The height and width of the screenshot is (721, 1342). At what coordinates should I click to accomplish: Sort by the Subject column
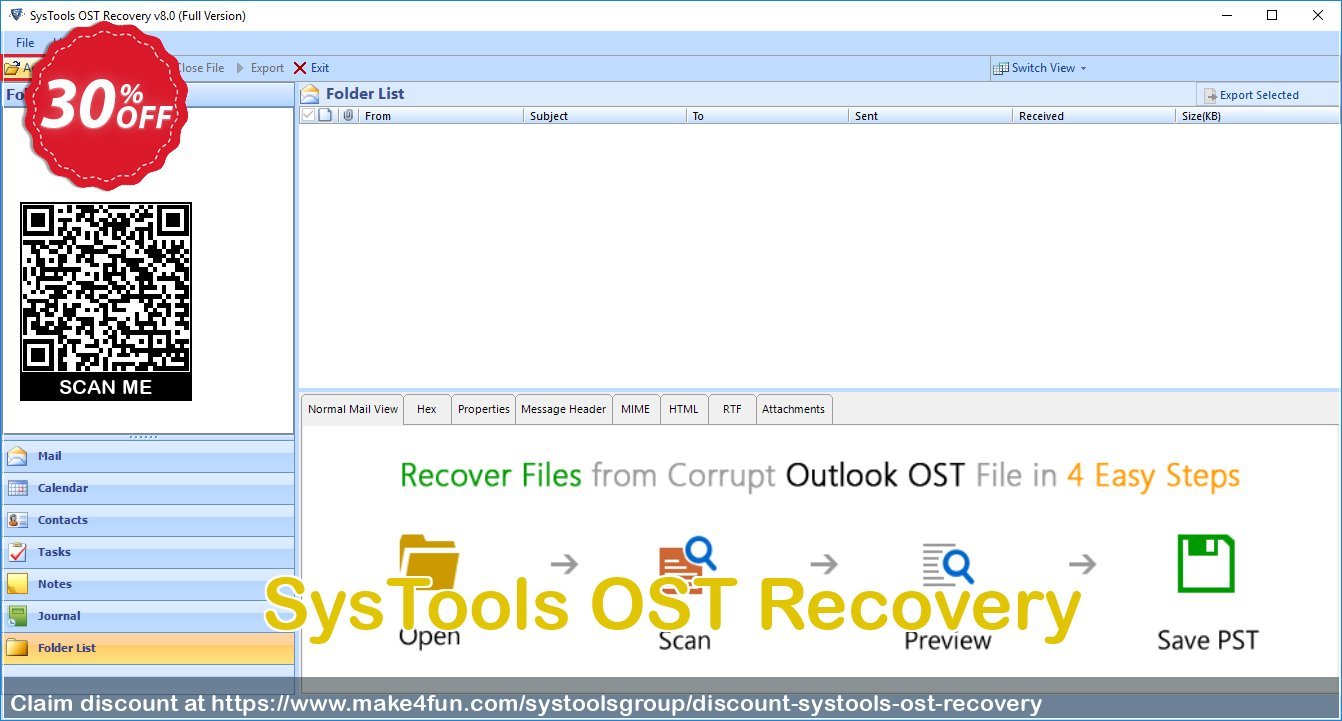point(605,116)
